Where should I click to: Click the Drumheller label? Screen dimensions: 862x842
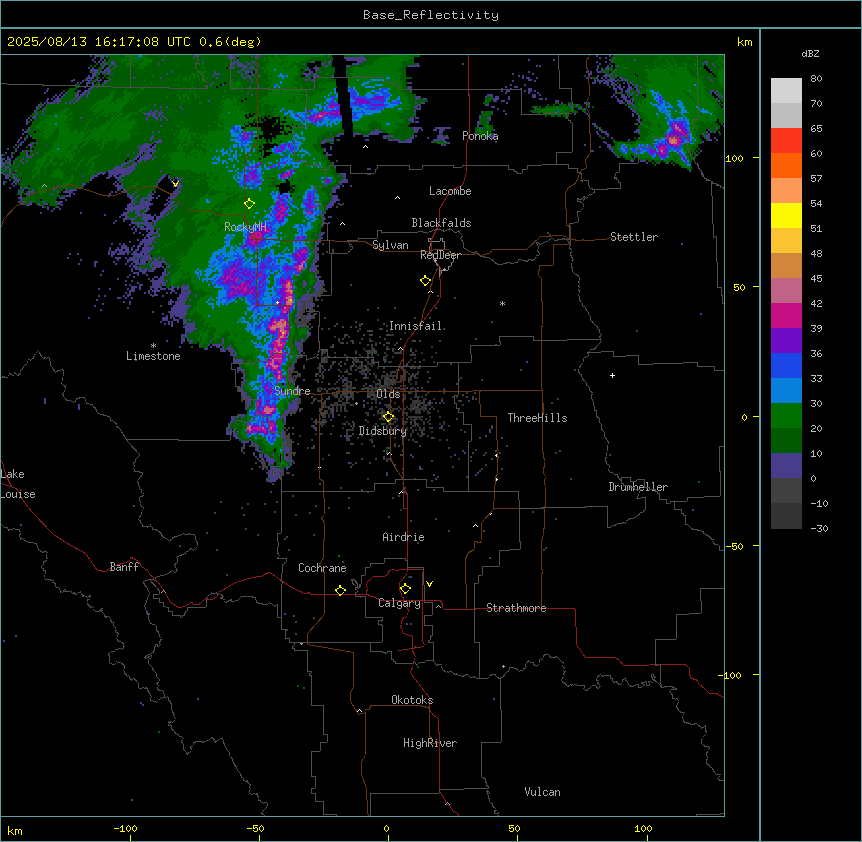coord(638,487)
